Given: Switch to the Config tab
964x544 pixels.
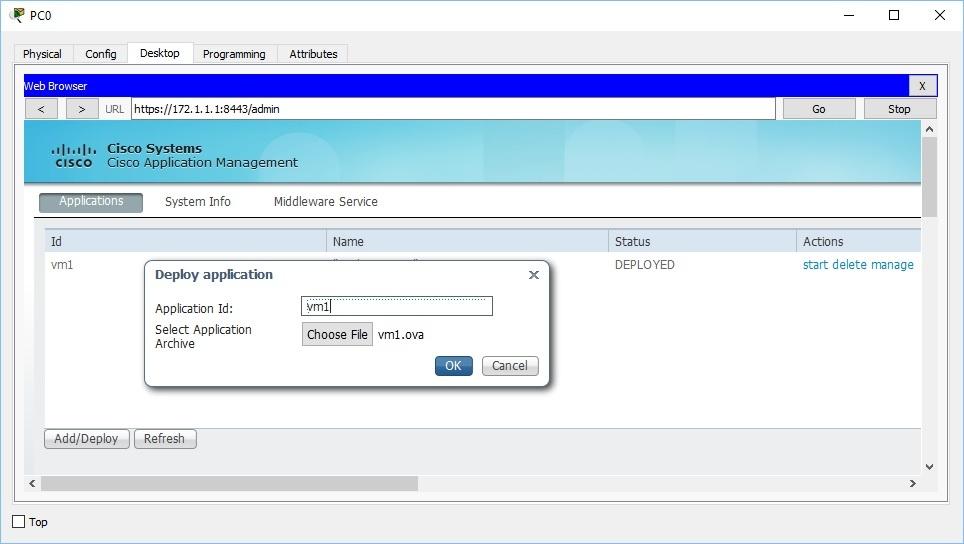Looking at the screenshot, I should click(x=101, y=54).
